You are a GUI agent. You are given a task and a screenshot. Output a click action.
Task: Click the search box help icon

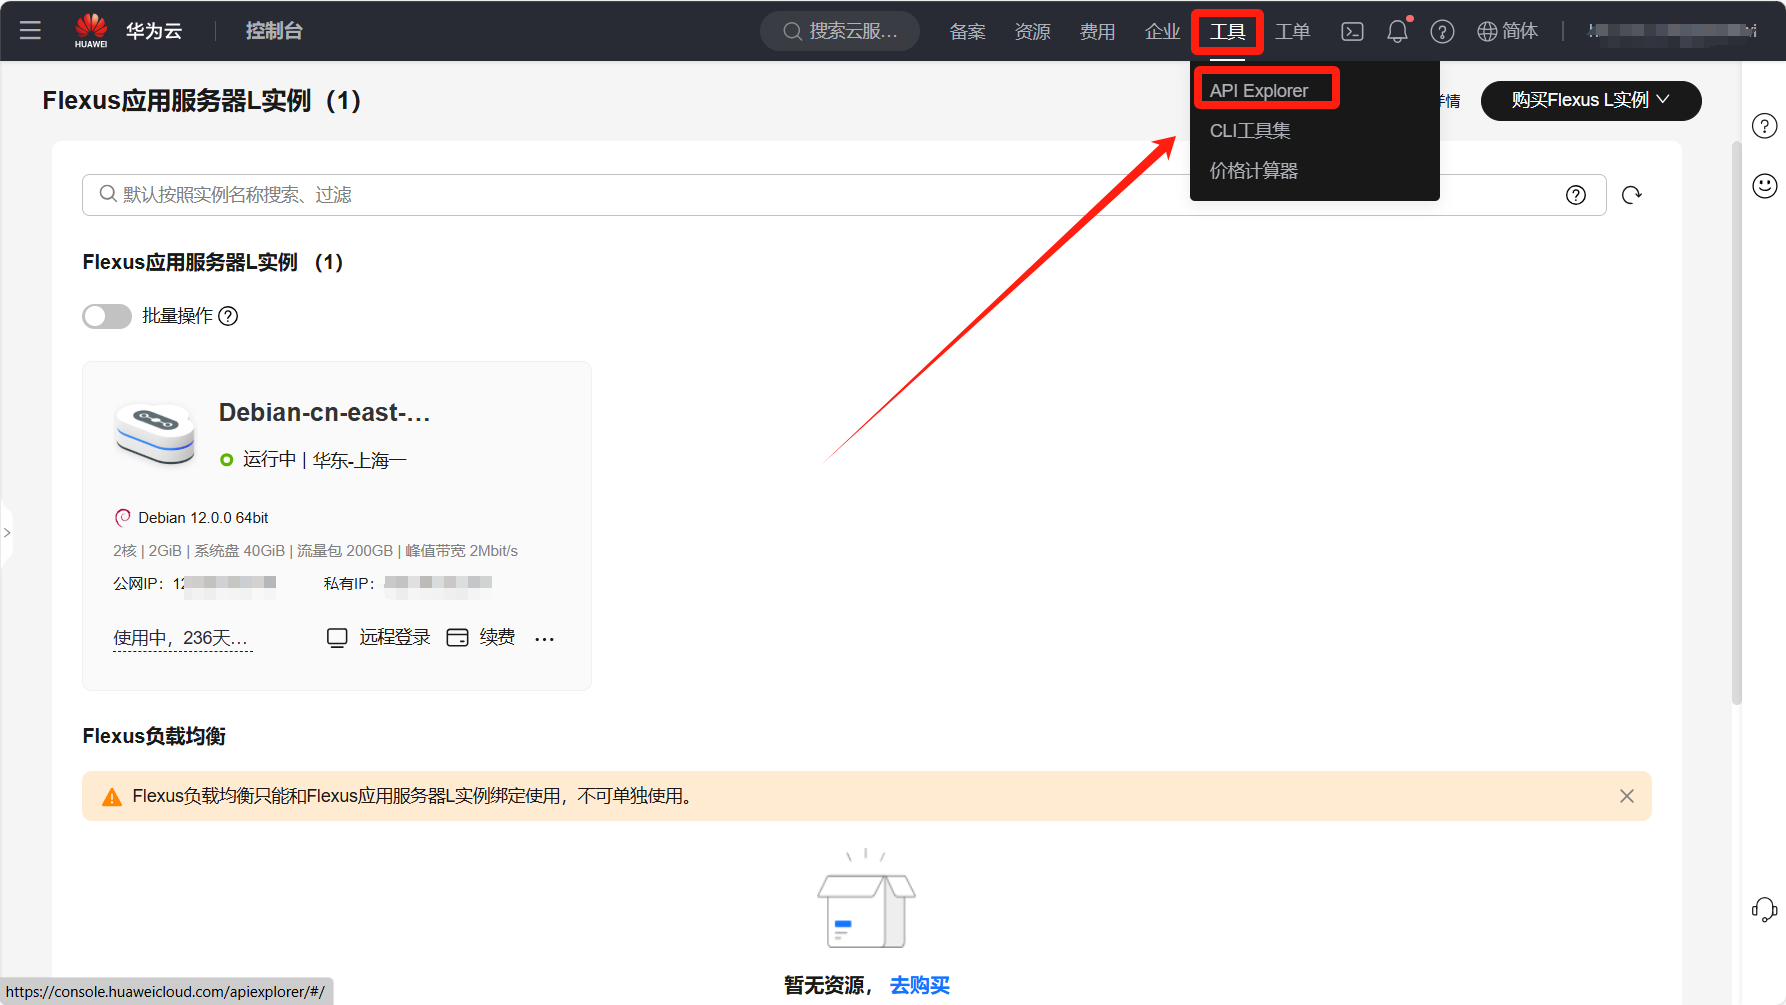coord(1576,195)
